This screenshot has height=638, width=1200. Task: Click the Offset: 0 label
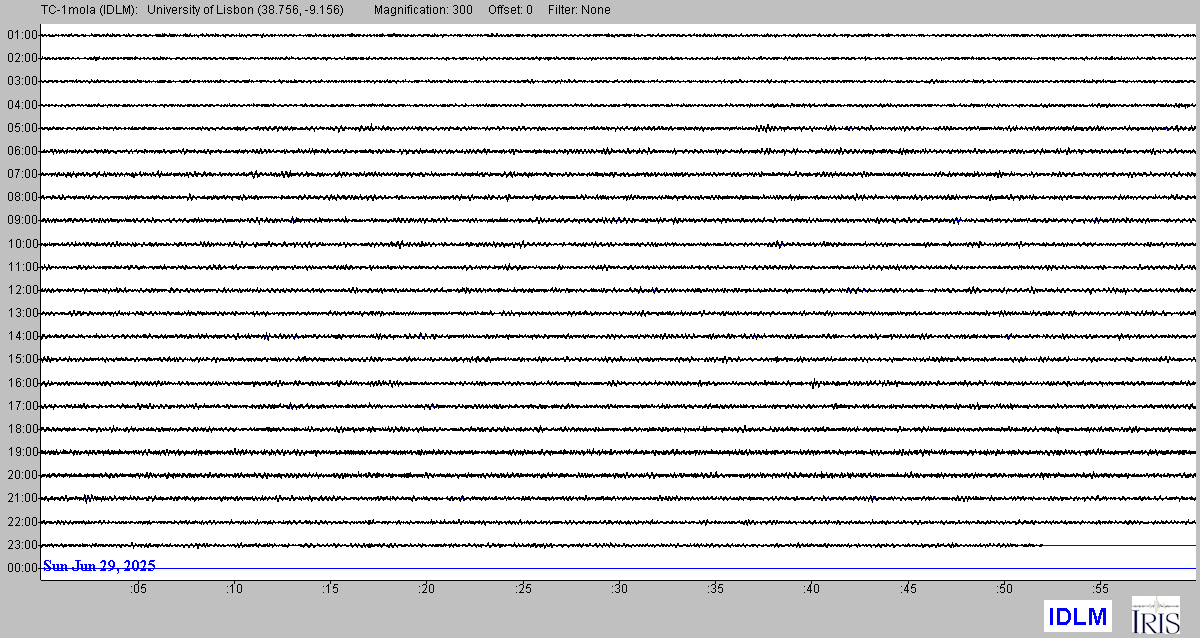click(510, 10)
